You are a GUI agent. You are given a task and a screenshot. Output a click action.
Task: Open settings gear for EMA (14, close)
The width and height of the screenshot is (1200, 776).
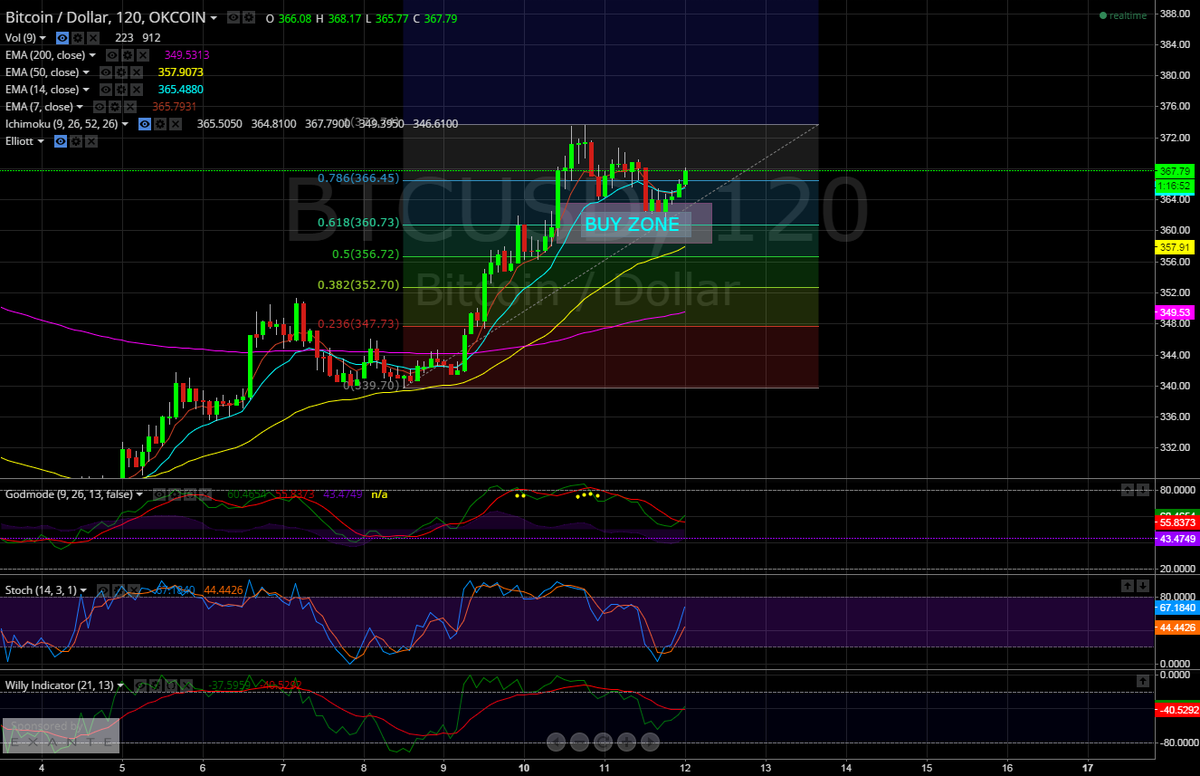121,89
